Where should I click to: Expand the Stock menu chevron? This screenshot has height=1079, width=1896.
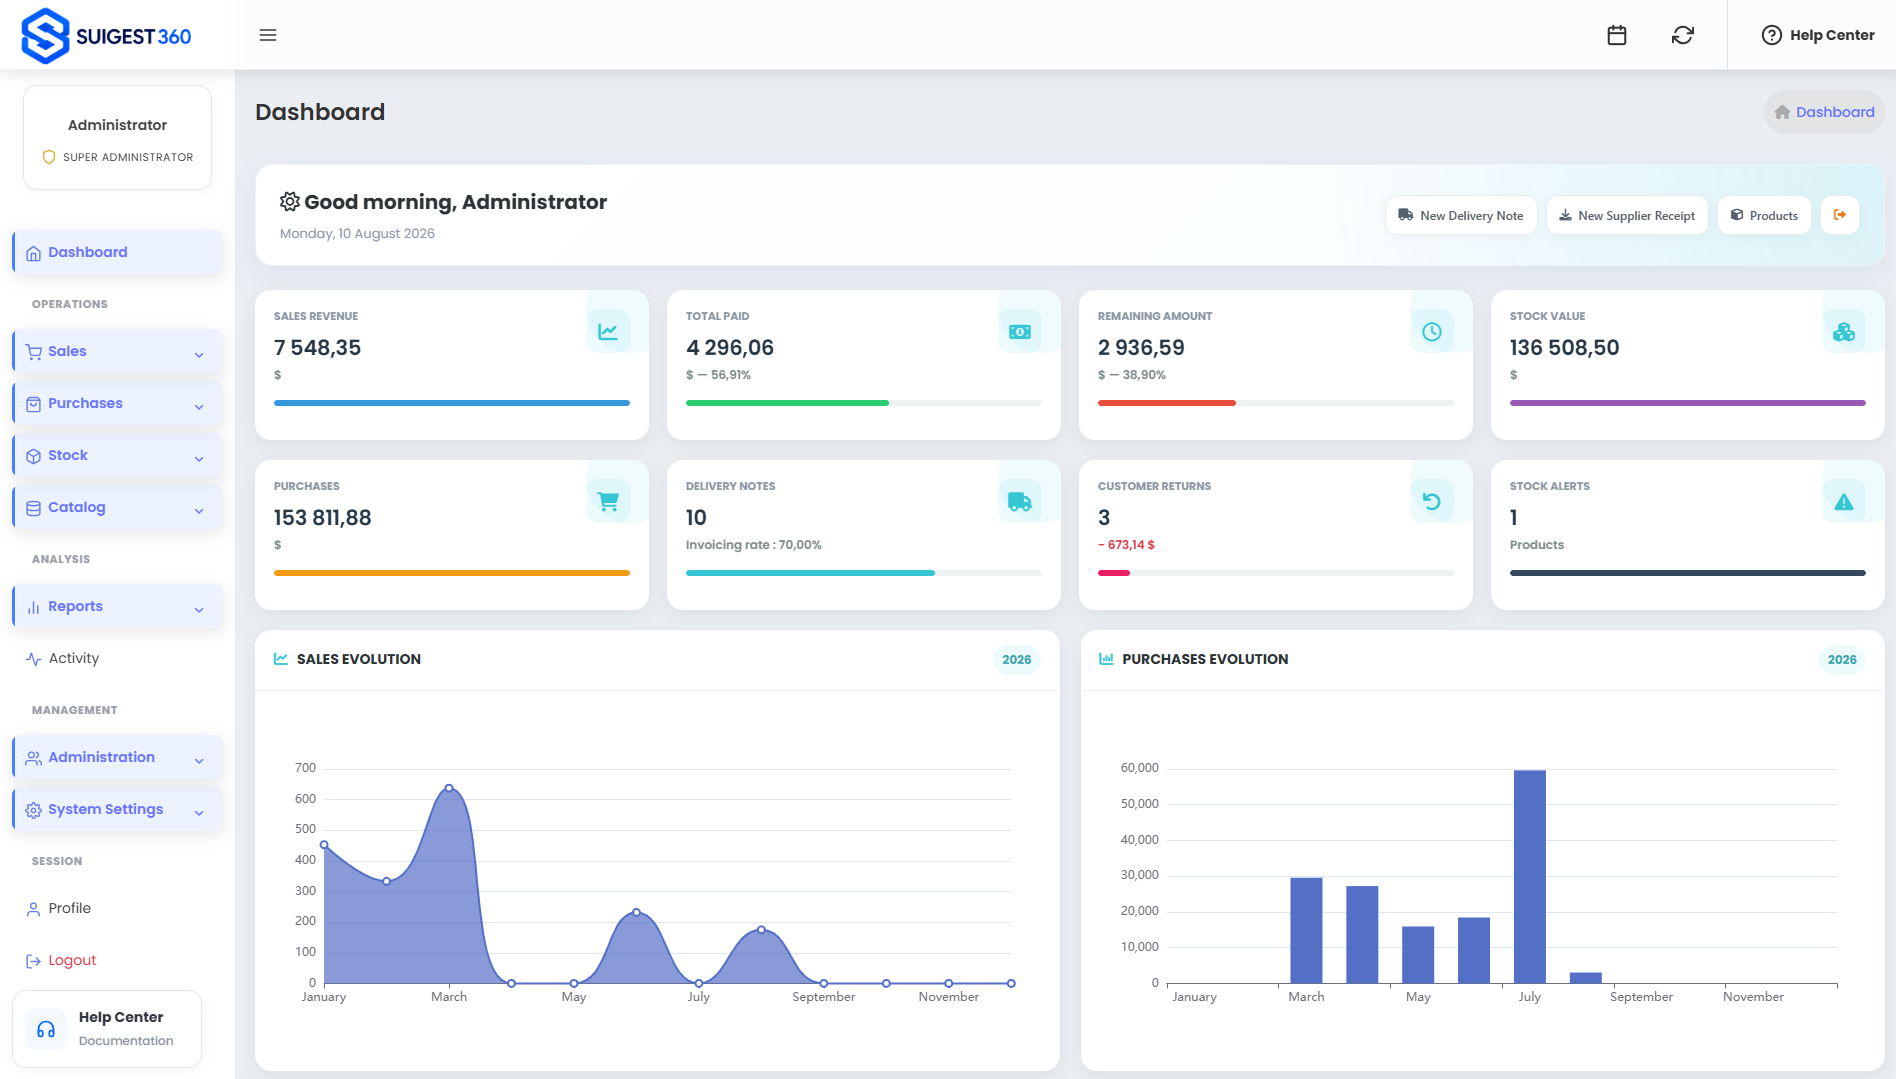pos(199,458)
